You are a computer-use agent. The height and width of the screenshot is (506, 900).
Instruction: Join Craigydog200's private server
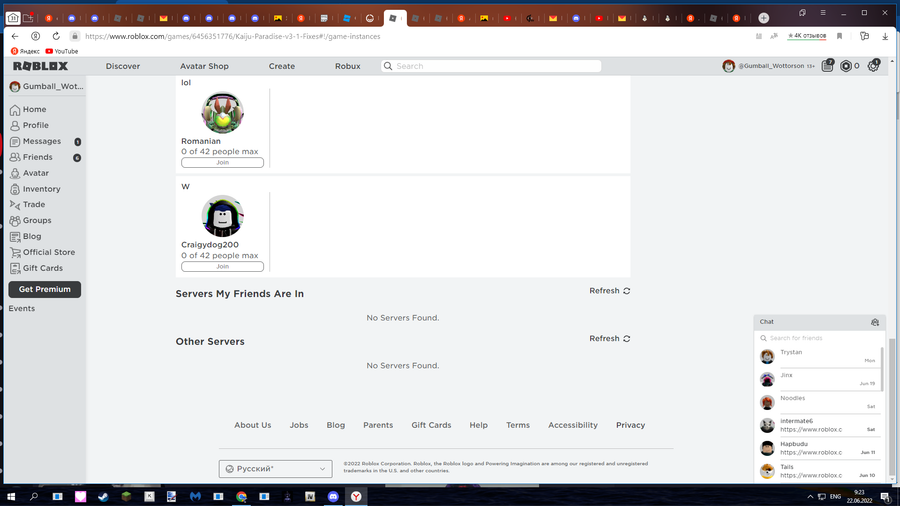click(x=222, y=266)
